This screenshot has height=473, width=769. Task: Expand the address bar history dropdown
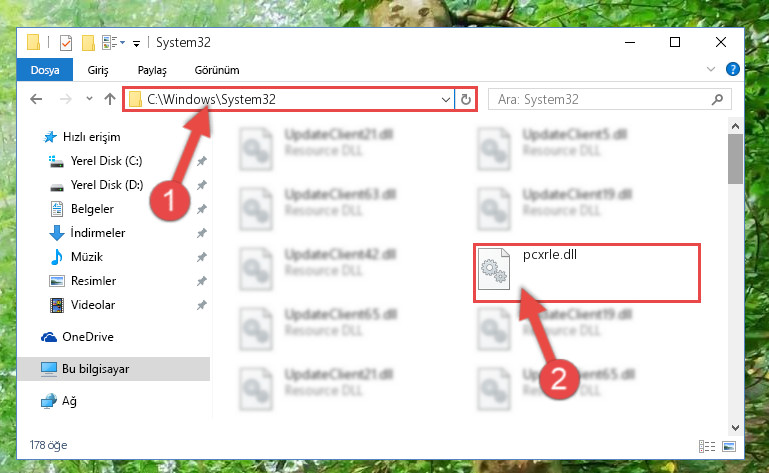click(x=445, y=100)
